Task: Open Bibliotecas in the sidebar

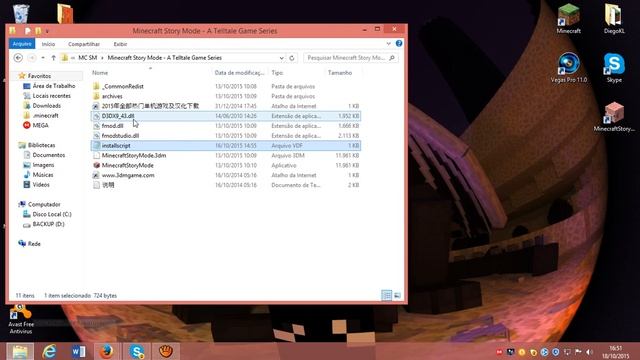Action: coord(41,145)
